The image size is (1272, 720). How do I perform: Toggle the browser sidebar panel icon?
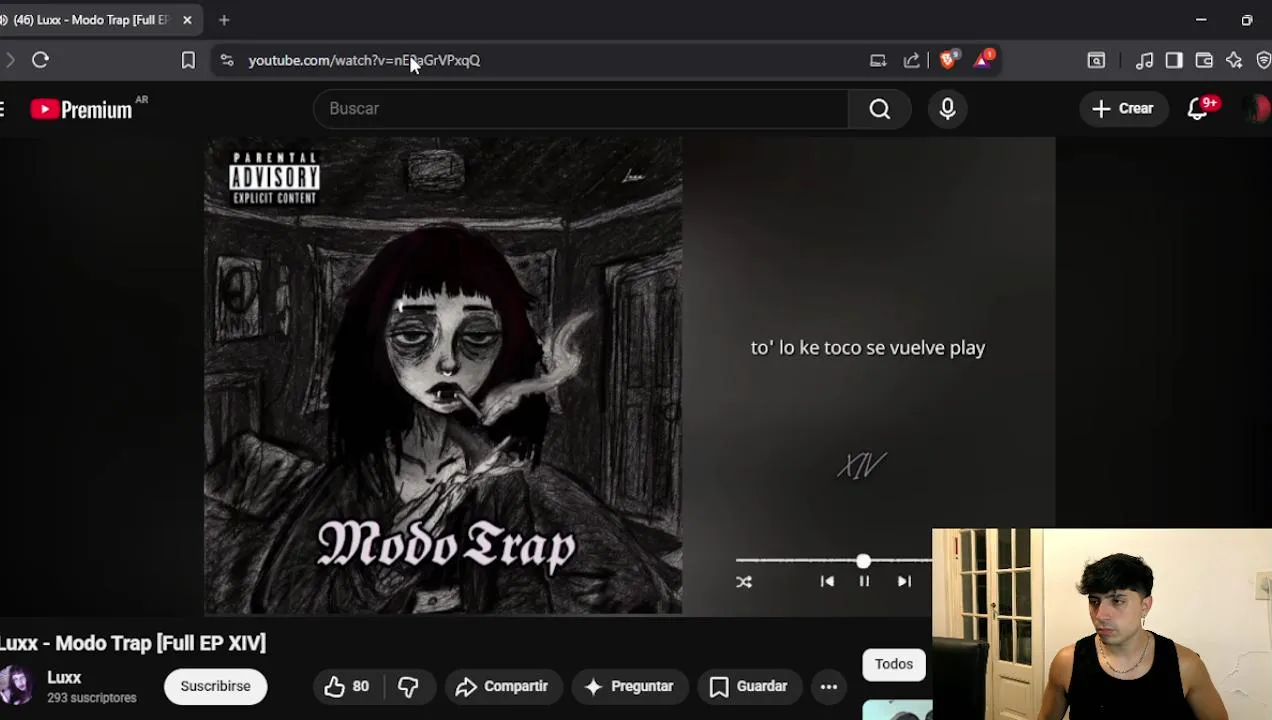(x=1174, y=60)
